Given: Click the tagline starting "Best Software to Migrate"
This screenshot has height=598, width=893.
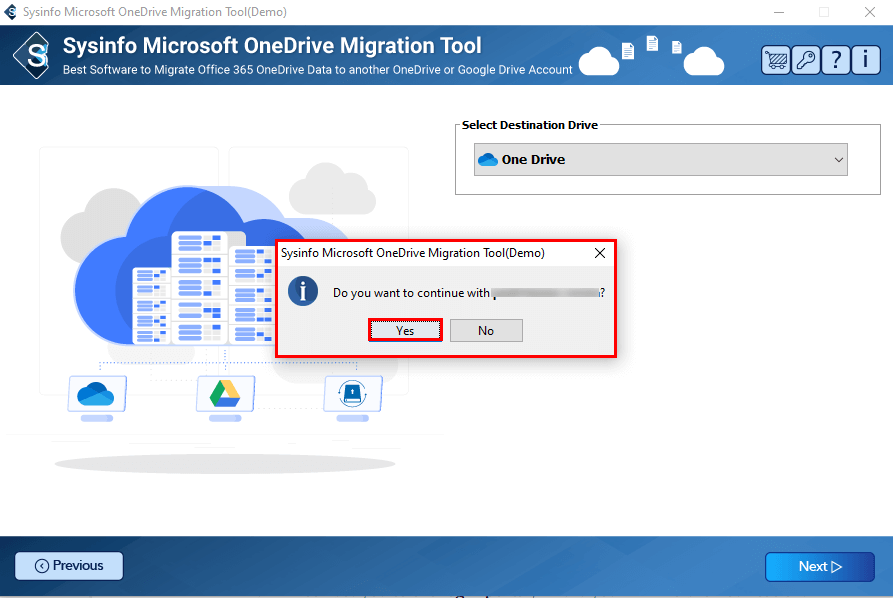Looking at the screenshot, I should (317, 69).
